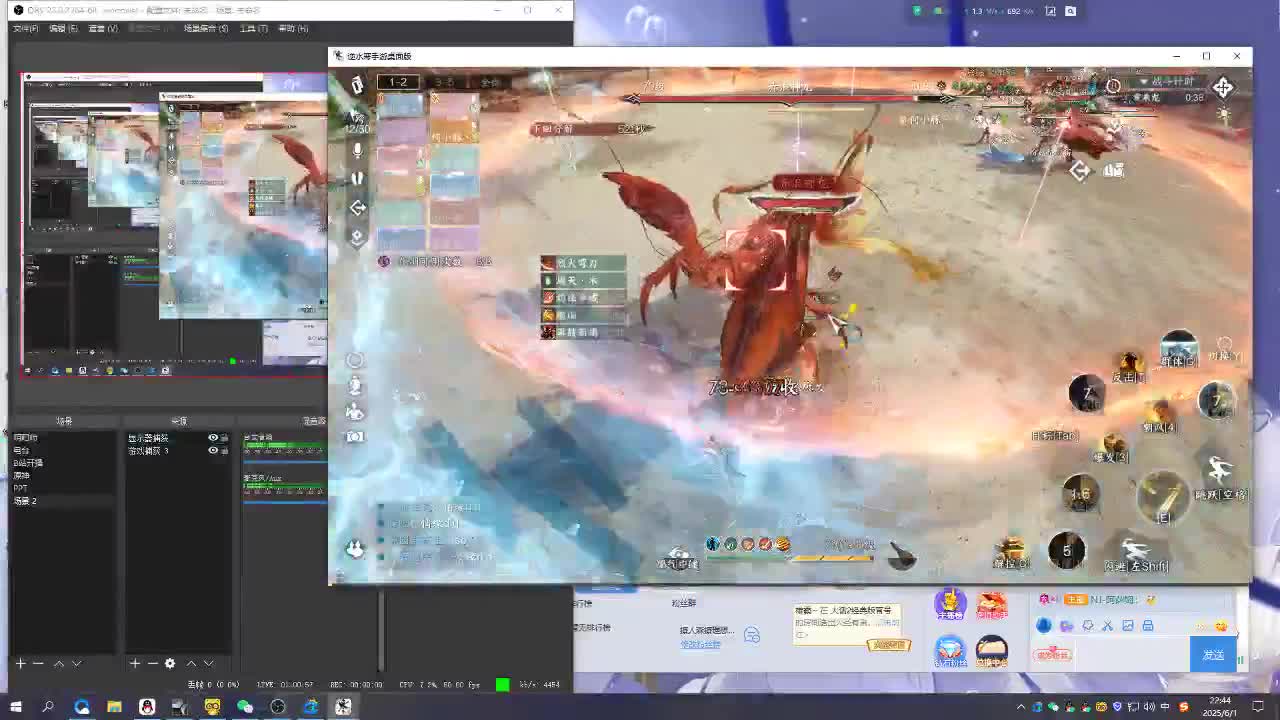This screenshot has width=1280, height=720.
Task: Select scene PPT in OBS
Action: pos(63,488)
